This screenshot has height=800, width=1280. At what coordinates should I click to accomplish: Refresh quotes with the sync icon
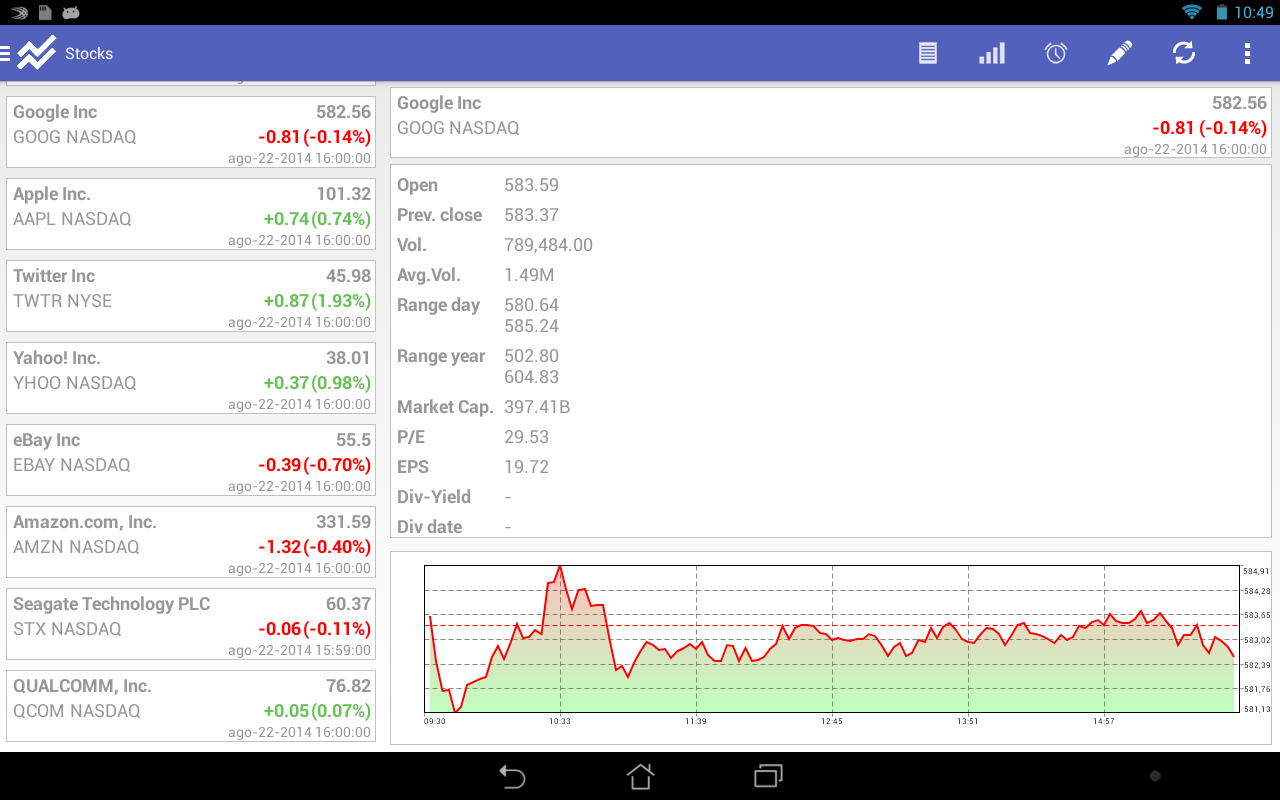1184,53
